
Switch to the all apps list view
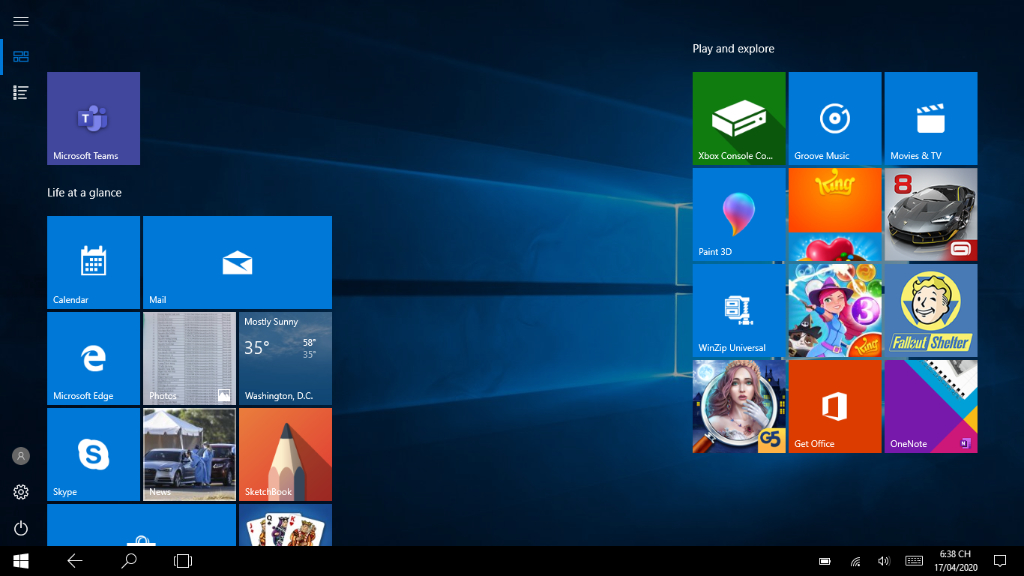pyautogui.click(x=21, y=93)
